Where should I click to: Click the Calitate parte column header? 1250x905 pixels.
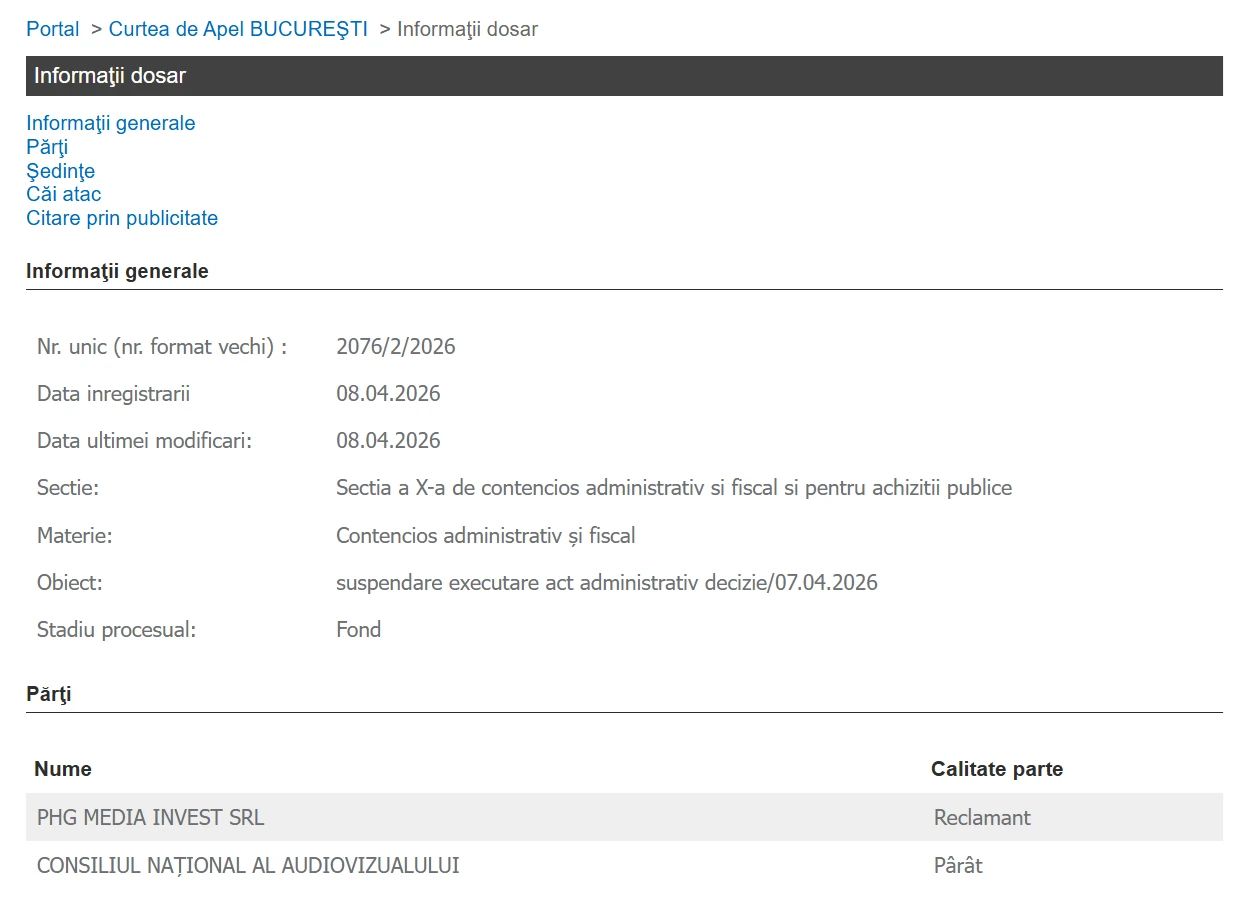(x=996, y=769)
